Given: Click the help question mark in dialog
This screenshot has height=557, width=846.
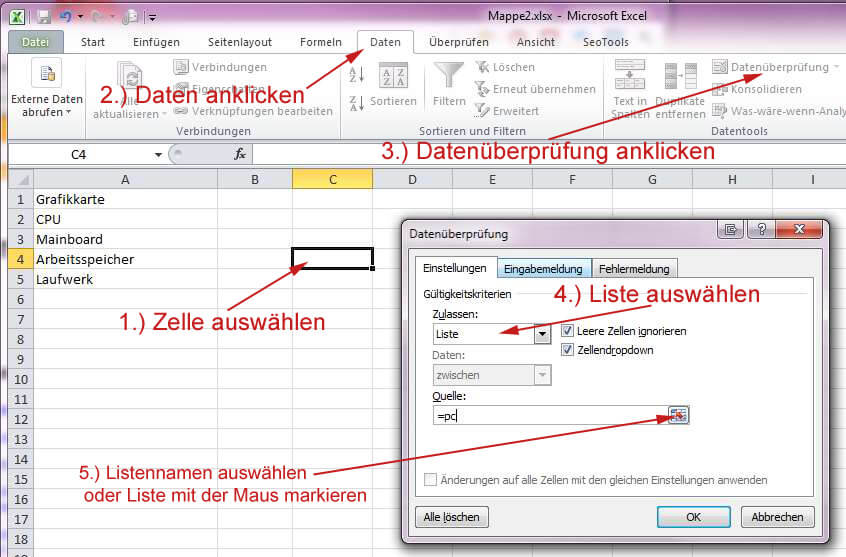Looking at the screenshot, I should tap(761, 229).
